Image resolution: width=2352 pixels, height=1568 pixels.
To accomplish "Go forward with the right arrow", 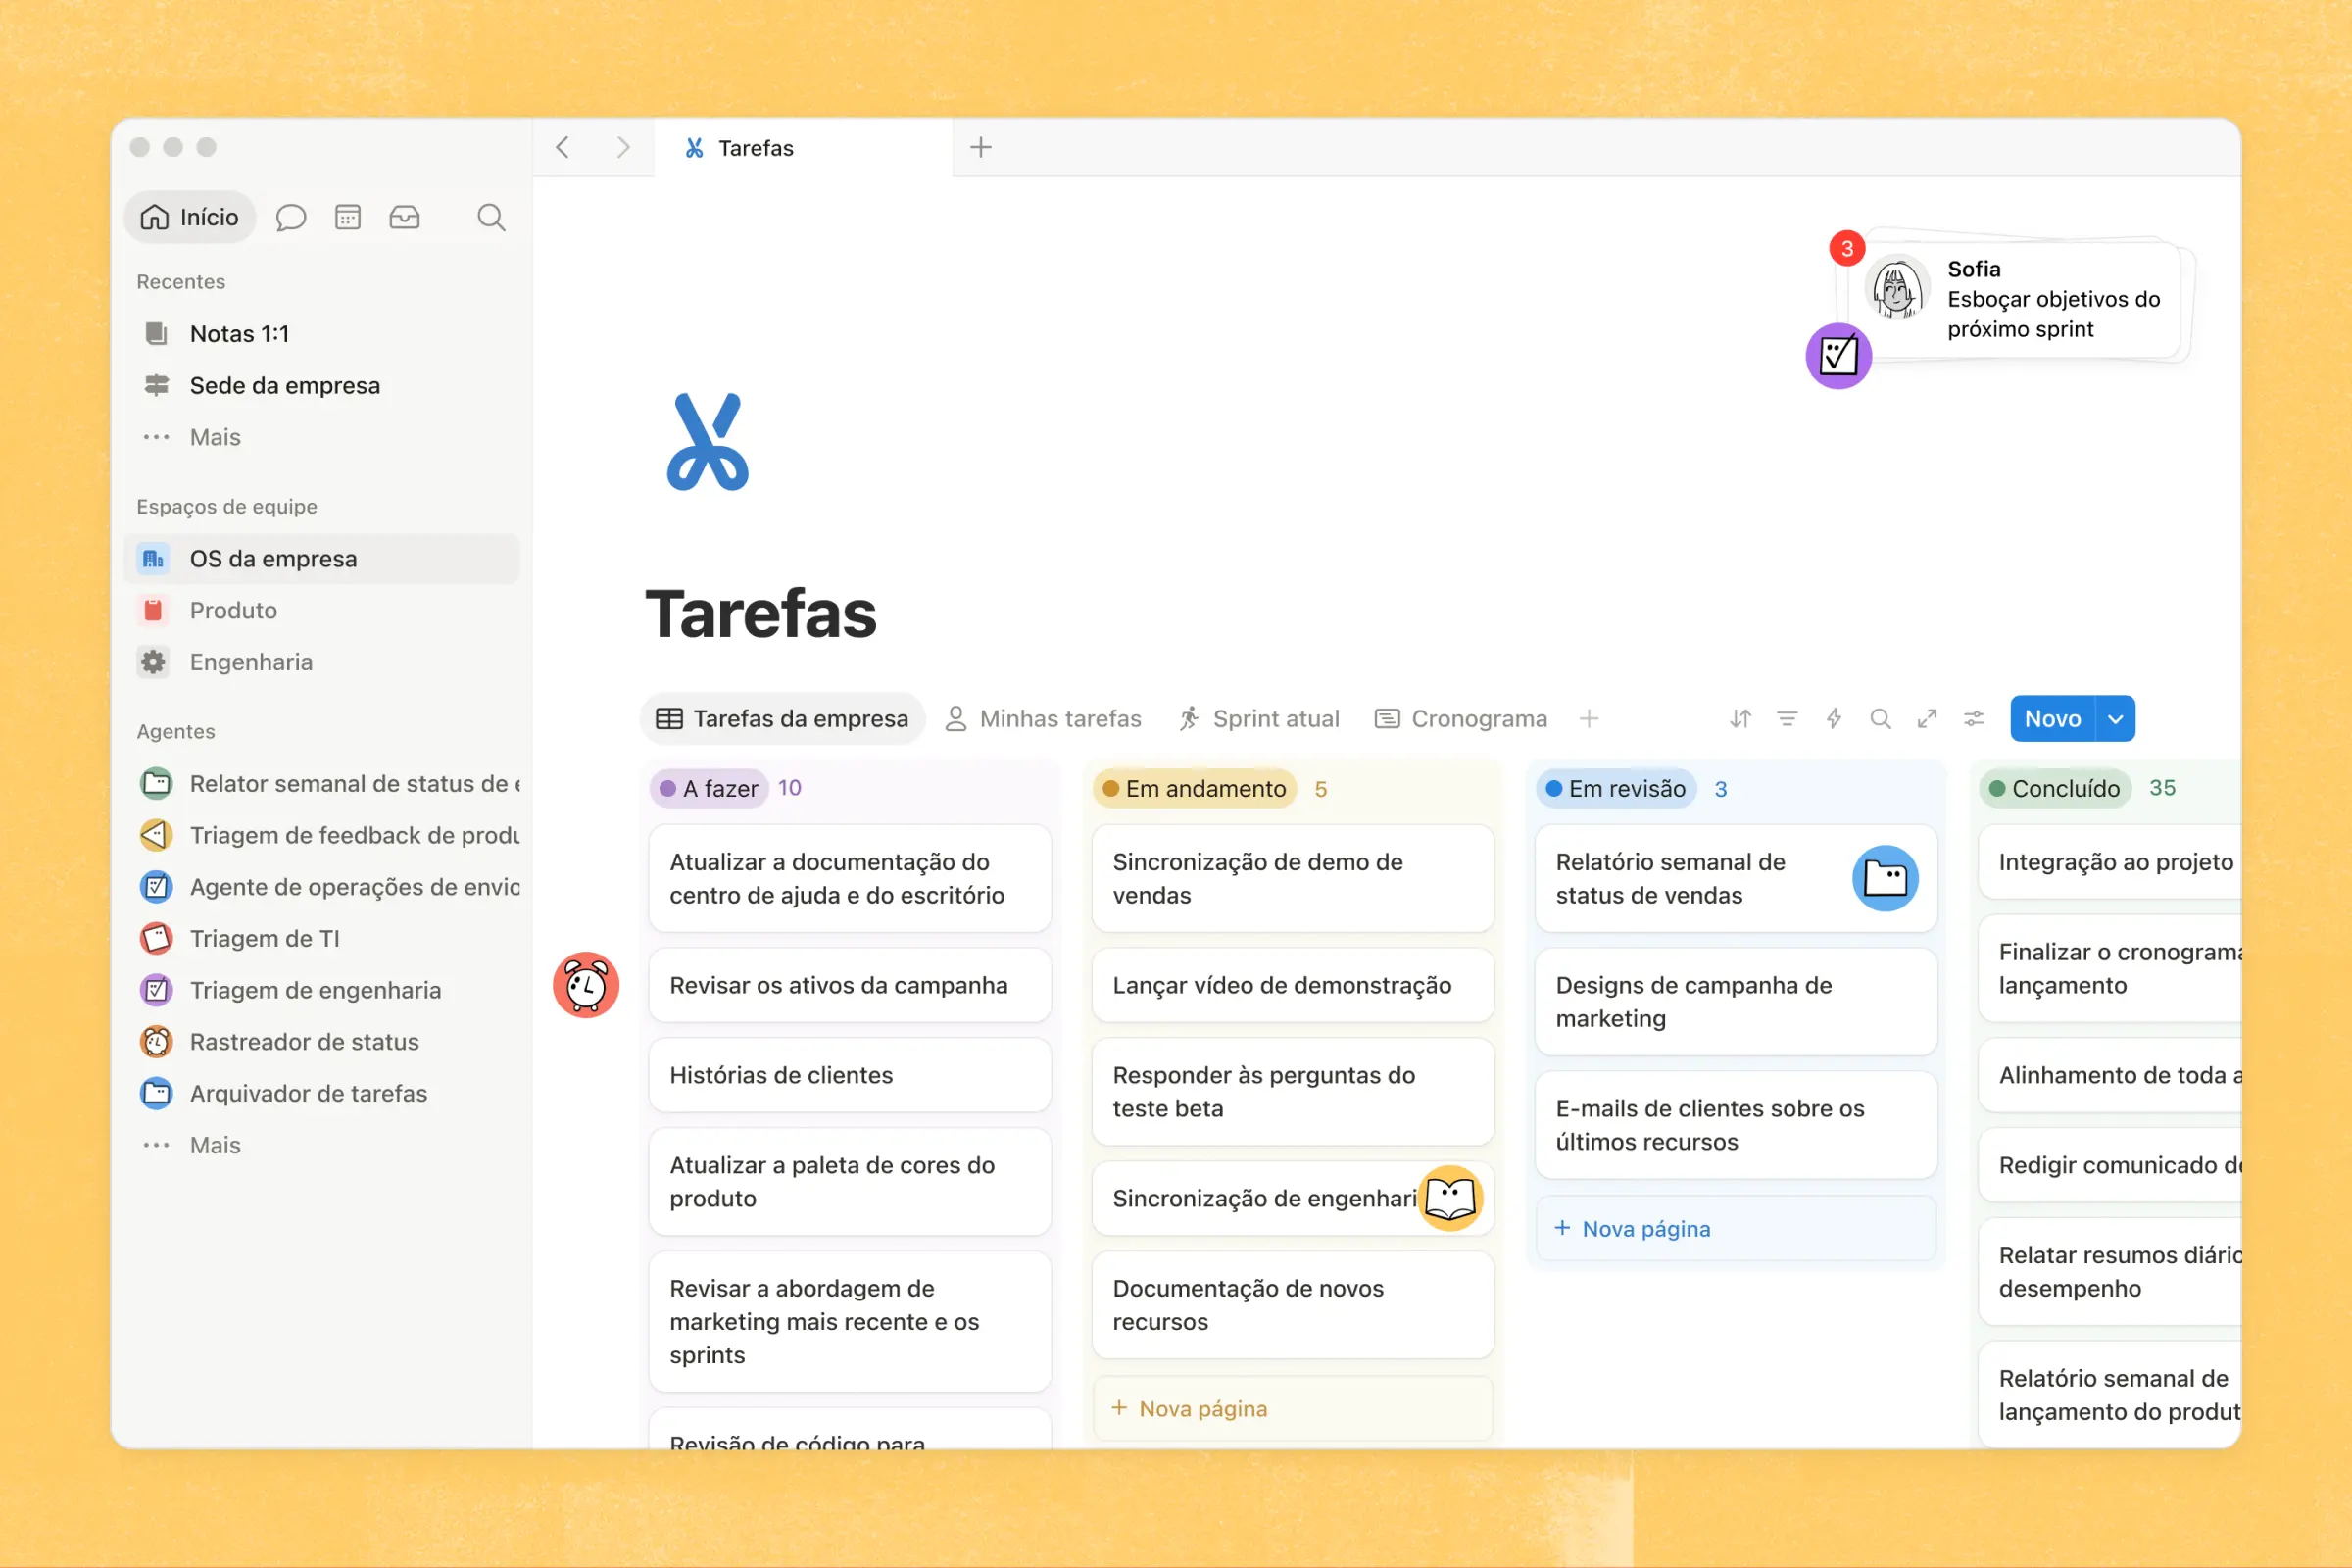I will (624, 148).
